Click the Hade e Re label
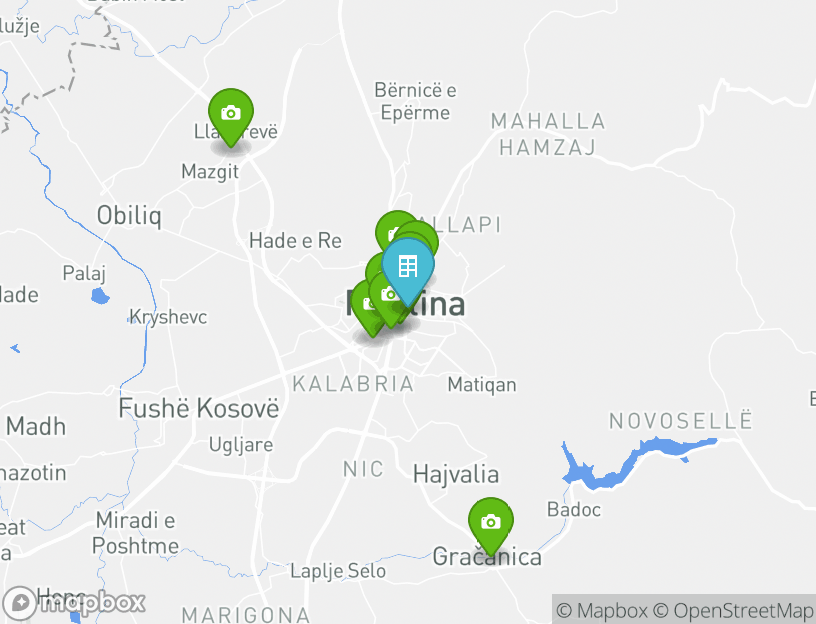Viewport: 816px width, 624px height. point(295,241)
